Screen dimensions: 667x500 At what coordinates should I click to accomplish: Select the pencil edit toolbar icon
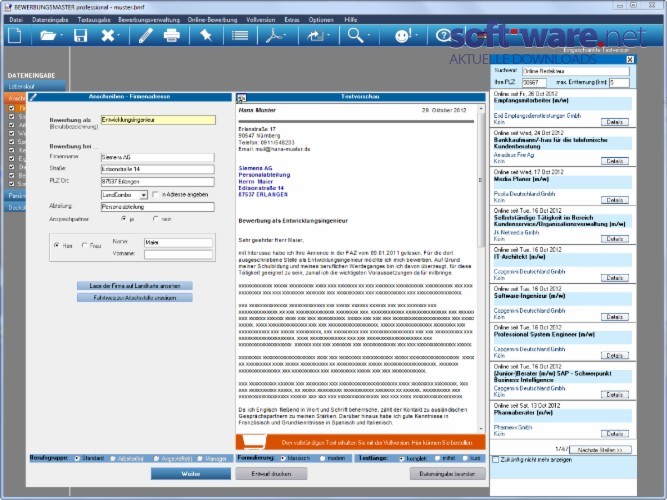[x=145, y=35]
